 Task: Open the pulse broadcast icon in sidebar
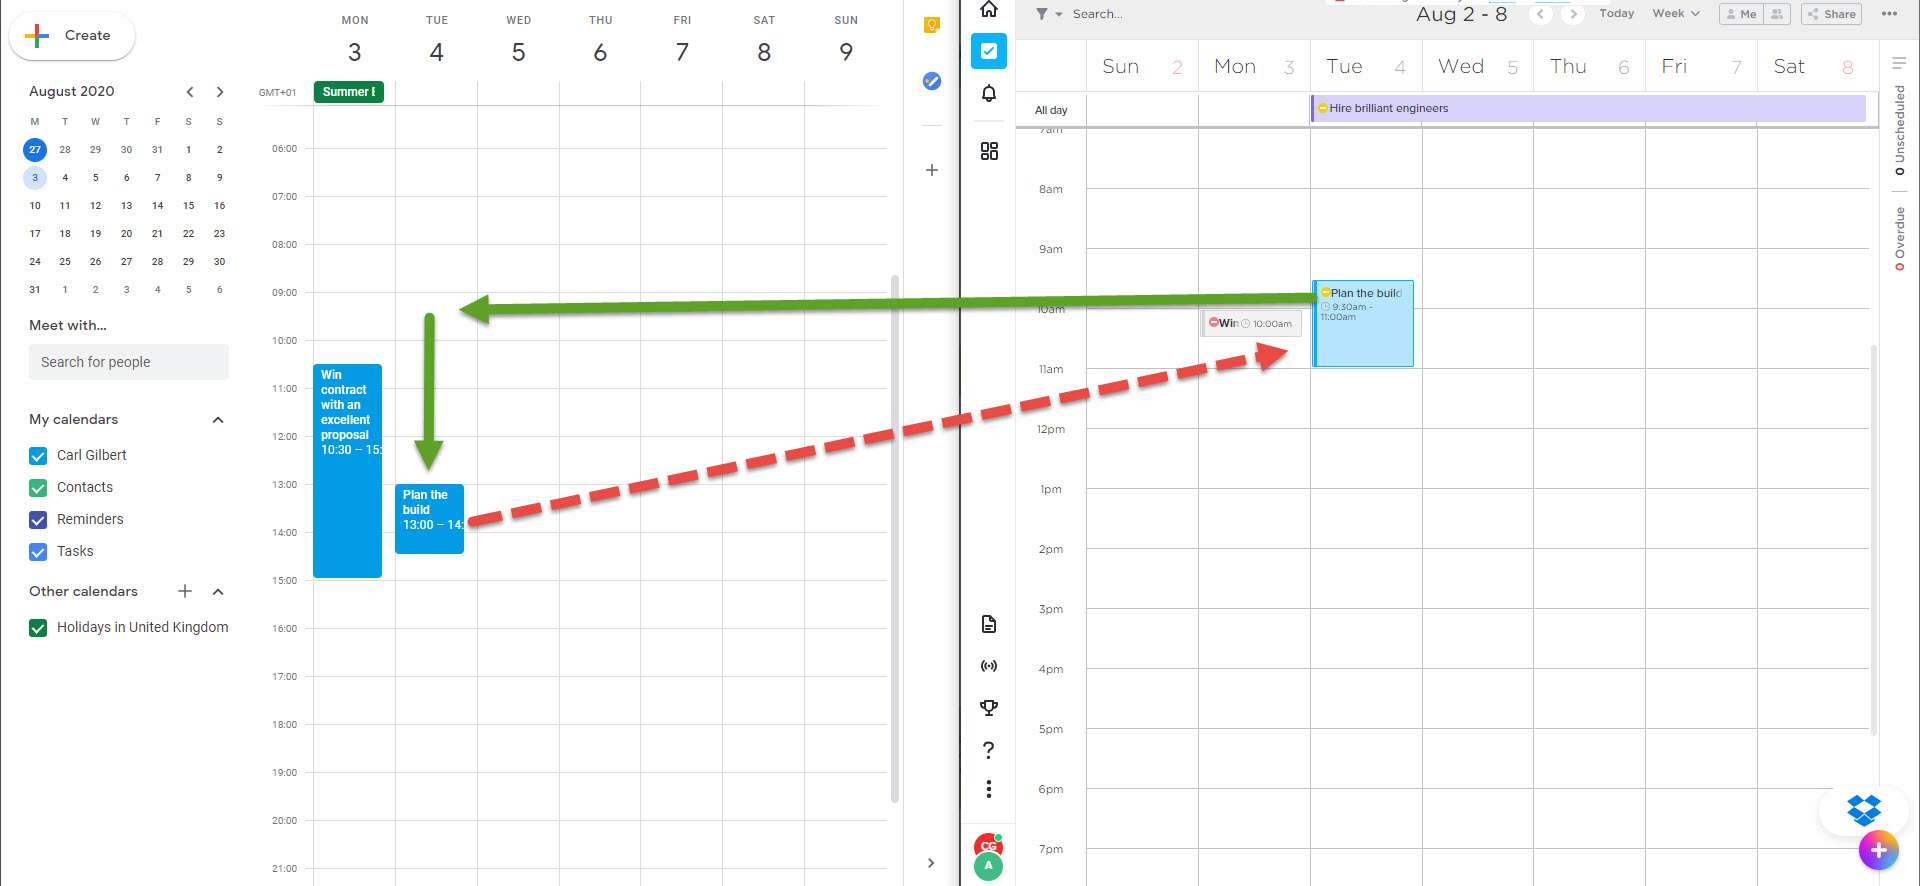coord(989,666)
